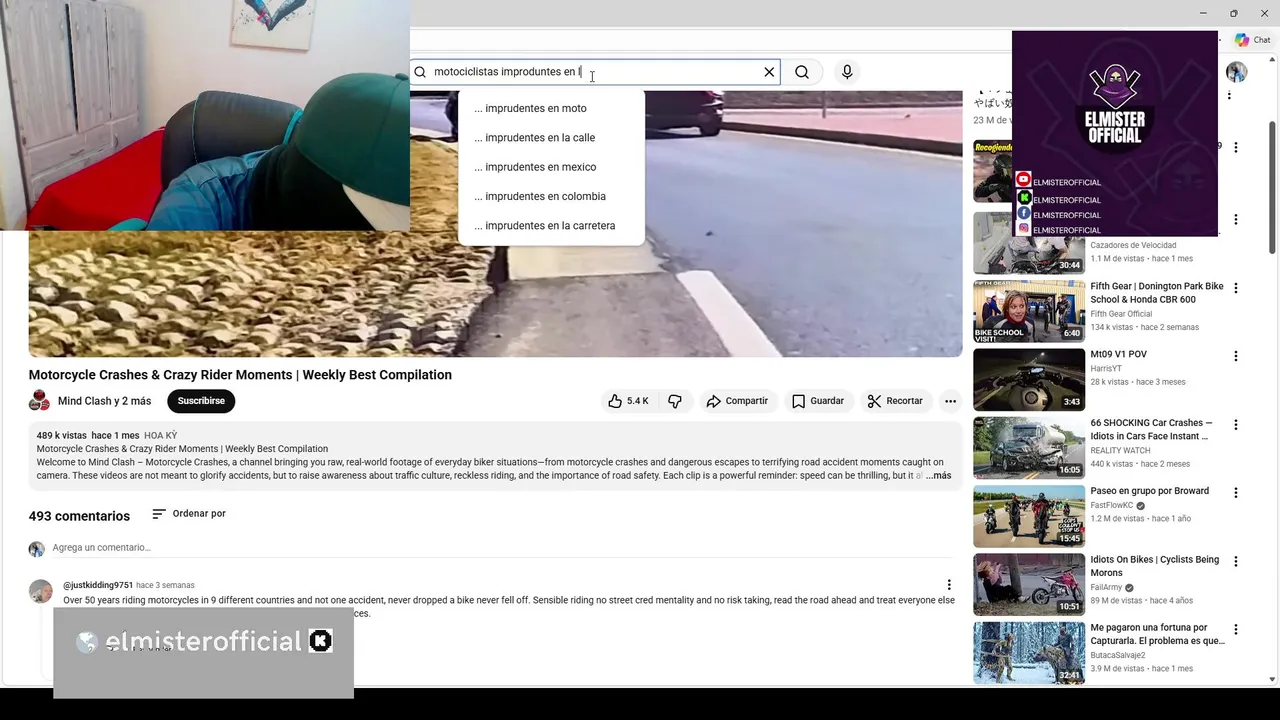Viewport: 1280px width, 720px height.
Task: Open ButacaSalvaje2 channel name
Action: 1118,656
